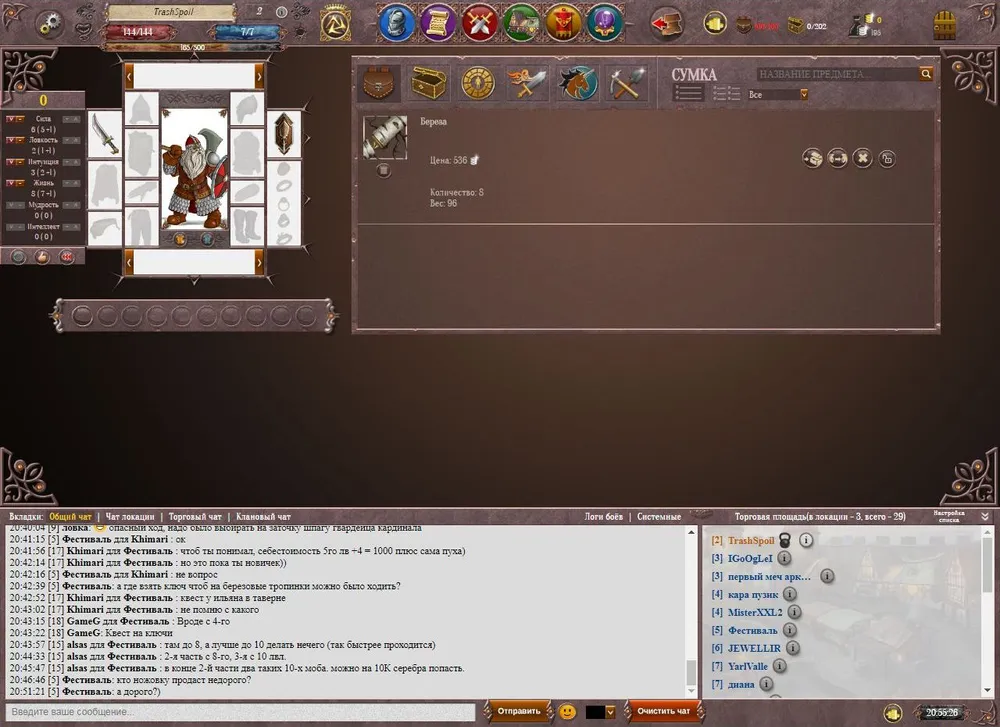Screen dimensions: 1000x727
Task: Select the unicorn mount category icon
Action: [x=577, y=83]
